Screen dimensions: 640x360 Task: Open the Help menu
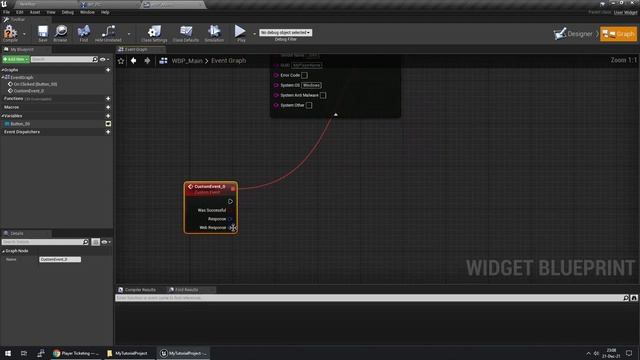[x=105, y=12]
